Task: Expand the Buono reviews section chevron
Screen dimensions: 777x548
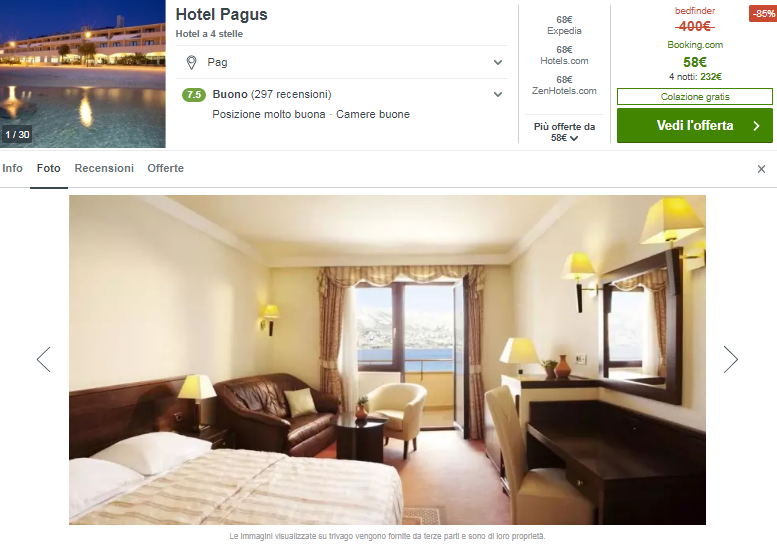Action: pos(498,94)
